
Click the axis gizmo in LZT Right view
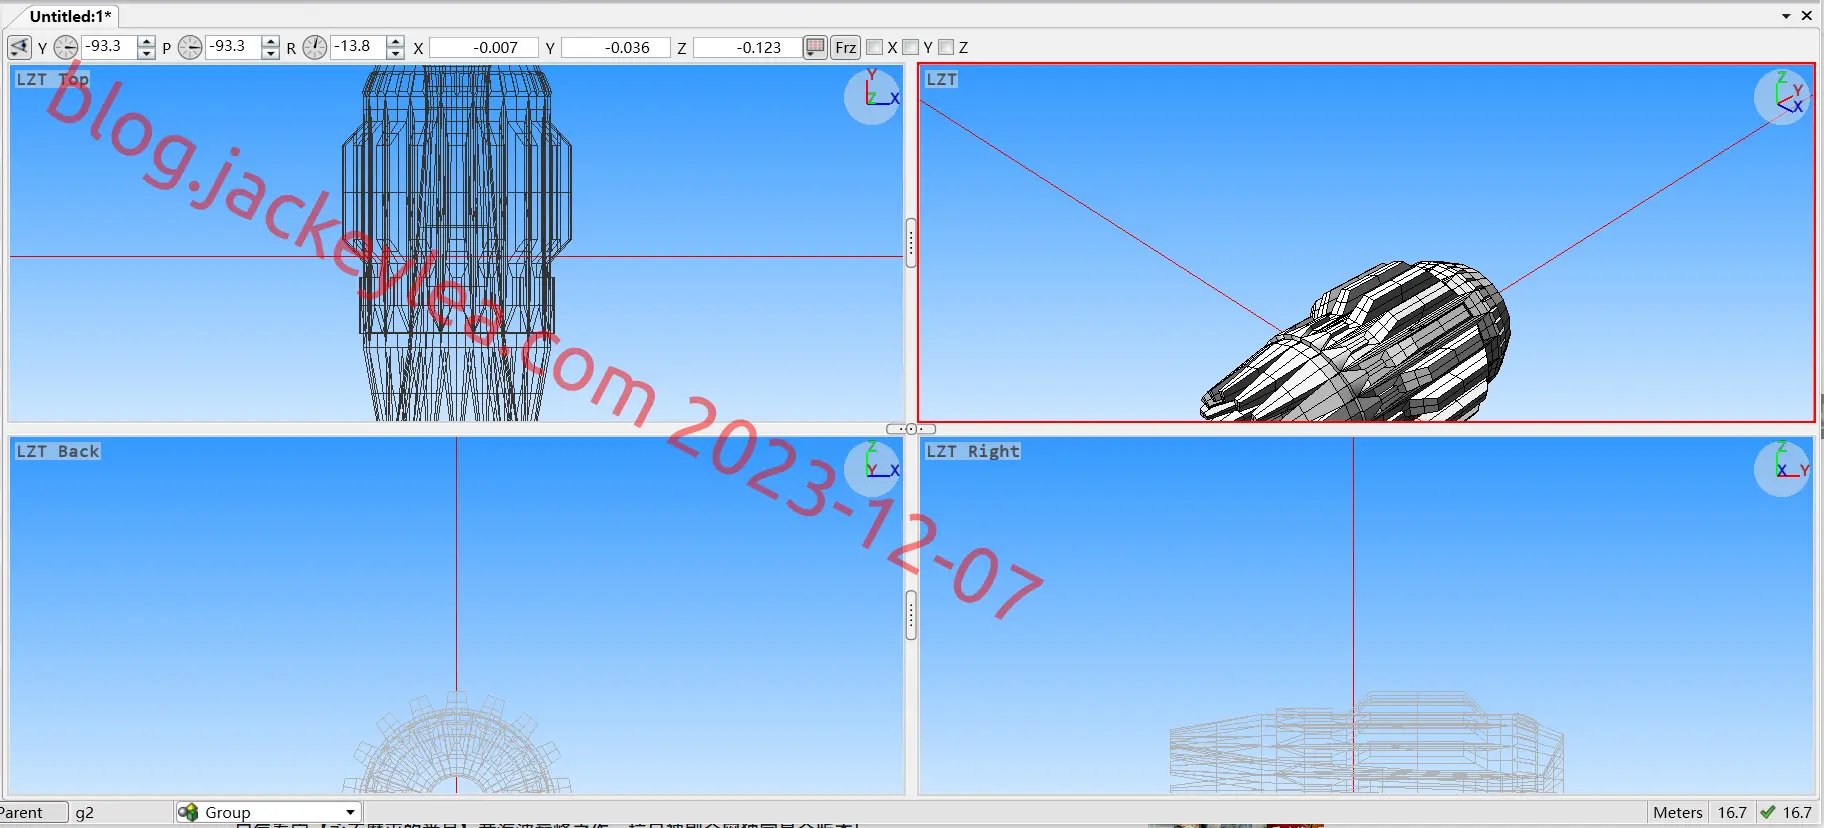coord(1783,468)
